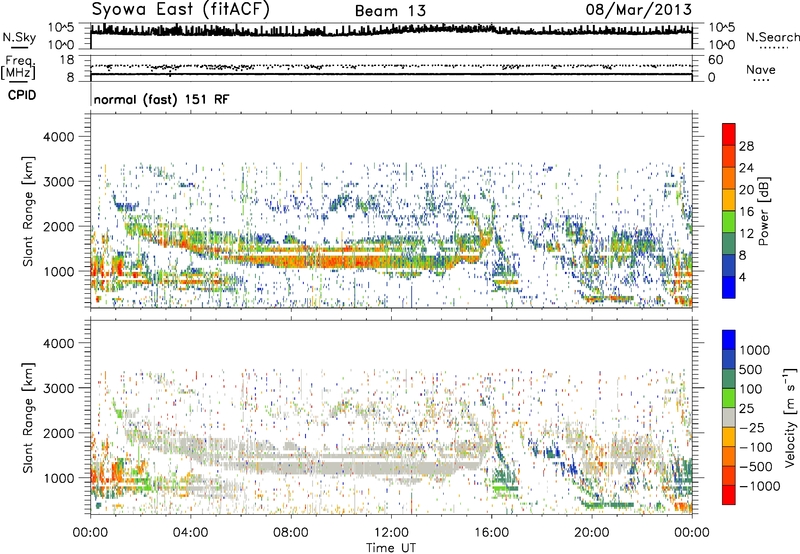Click the '18' tick on the frequency axis
800x554 pixels.
click(67, 60)
